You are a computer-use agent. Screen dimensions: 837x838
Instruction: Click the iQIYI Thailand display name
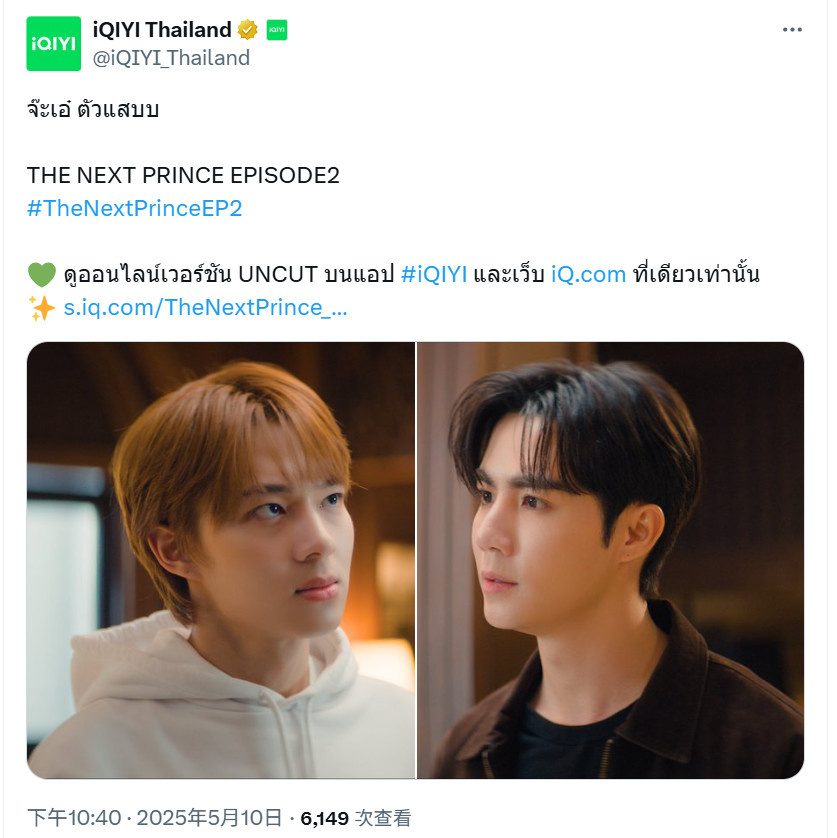tap(162, 30)
